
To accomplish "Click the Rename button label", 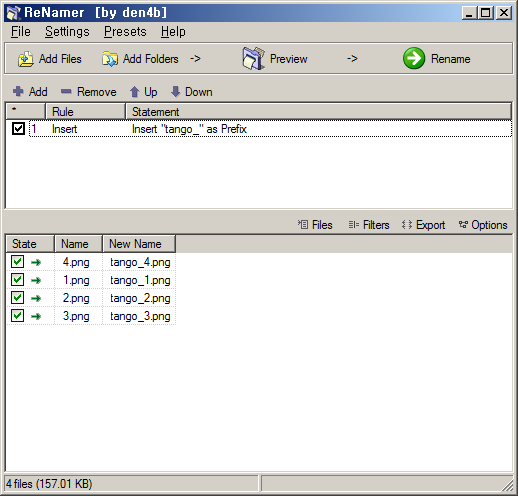I will click(x=451, y=59).
